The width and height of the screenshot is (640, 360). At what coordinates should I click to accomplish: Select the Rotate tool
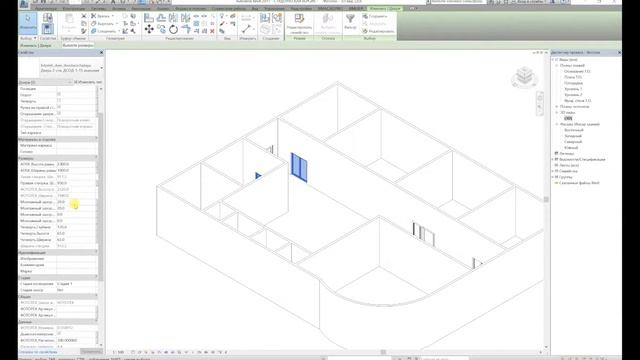pyautogui.click(x=173, y=29)
